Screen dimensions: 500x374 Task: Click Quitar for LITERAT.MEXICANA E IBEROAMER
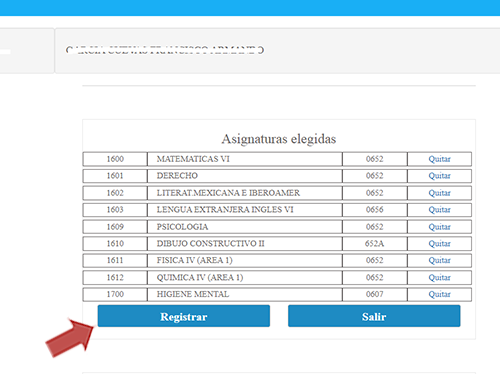pyautogui.click(x=439, y=193)
